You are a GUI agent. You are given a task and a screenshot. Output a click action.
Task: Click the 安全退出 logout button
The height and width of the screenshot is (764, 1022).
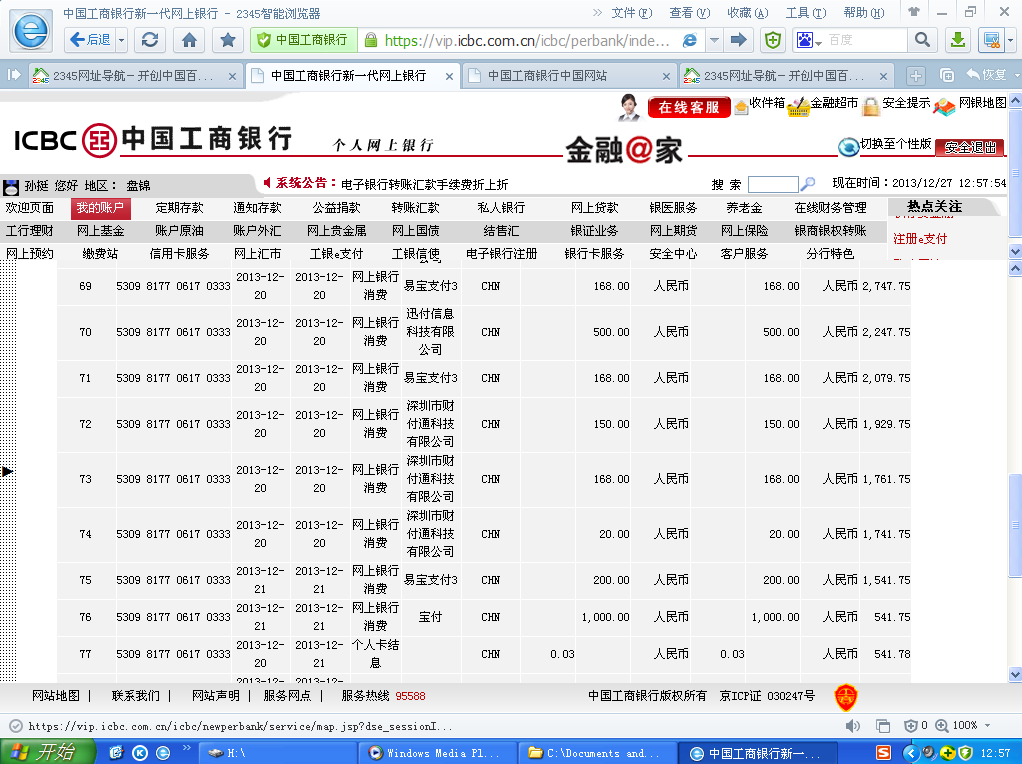(x=969, y=147)
